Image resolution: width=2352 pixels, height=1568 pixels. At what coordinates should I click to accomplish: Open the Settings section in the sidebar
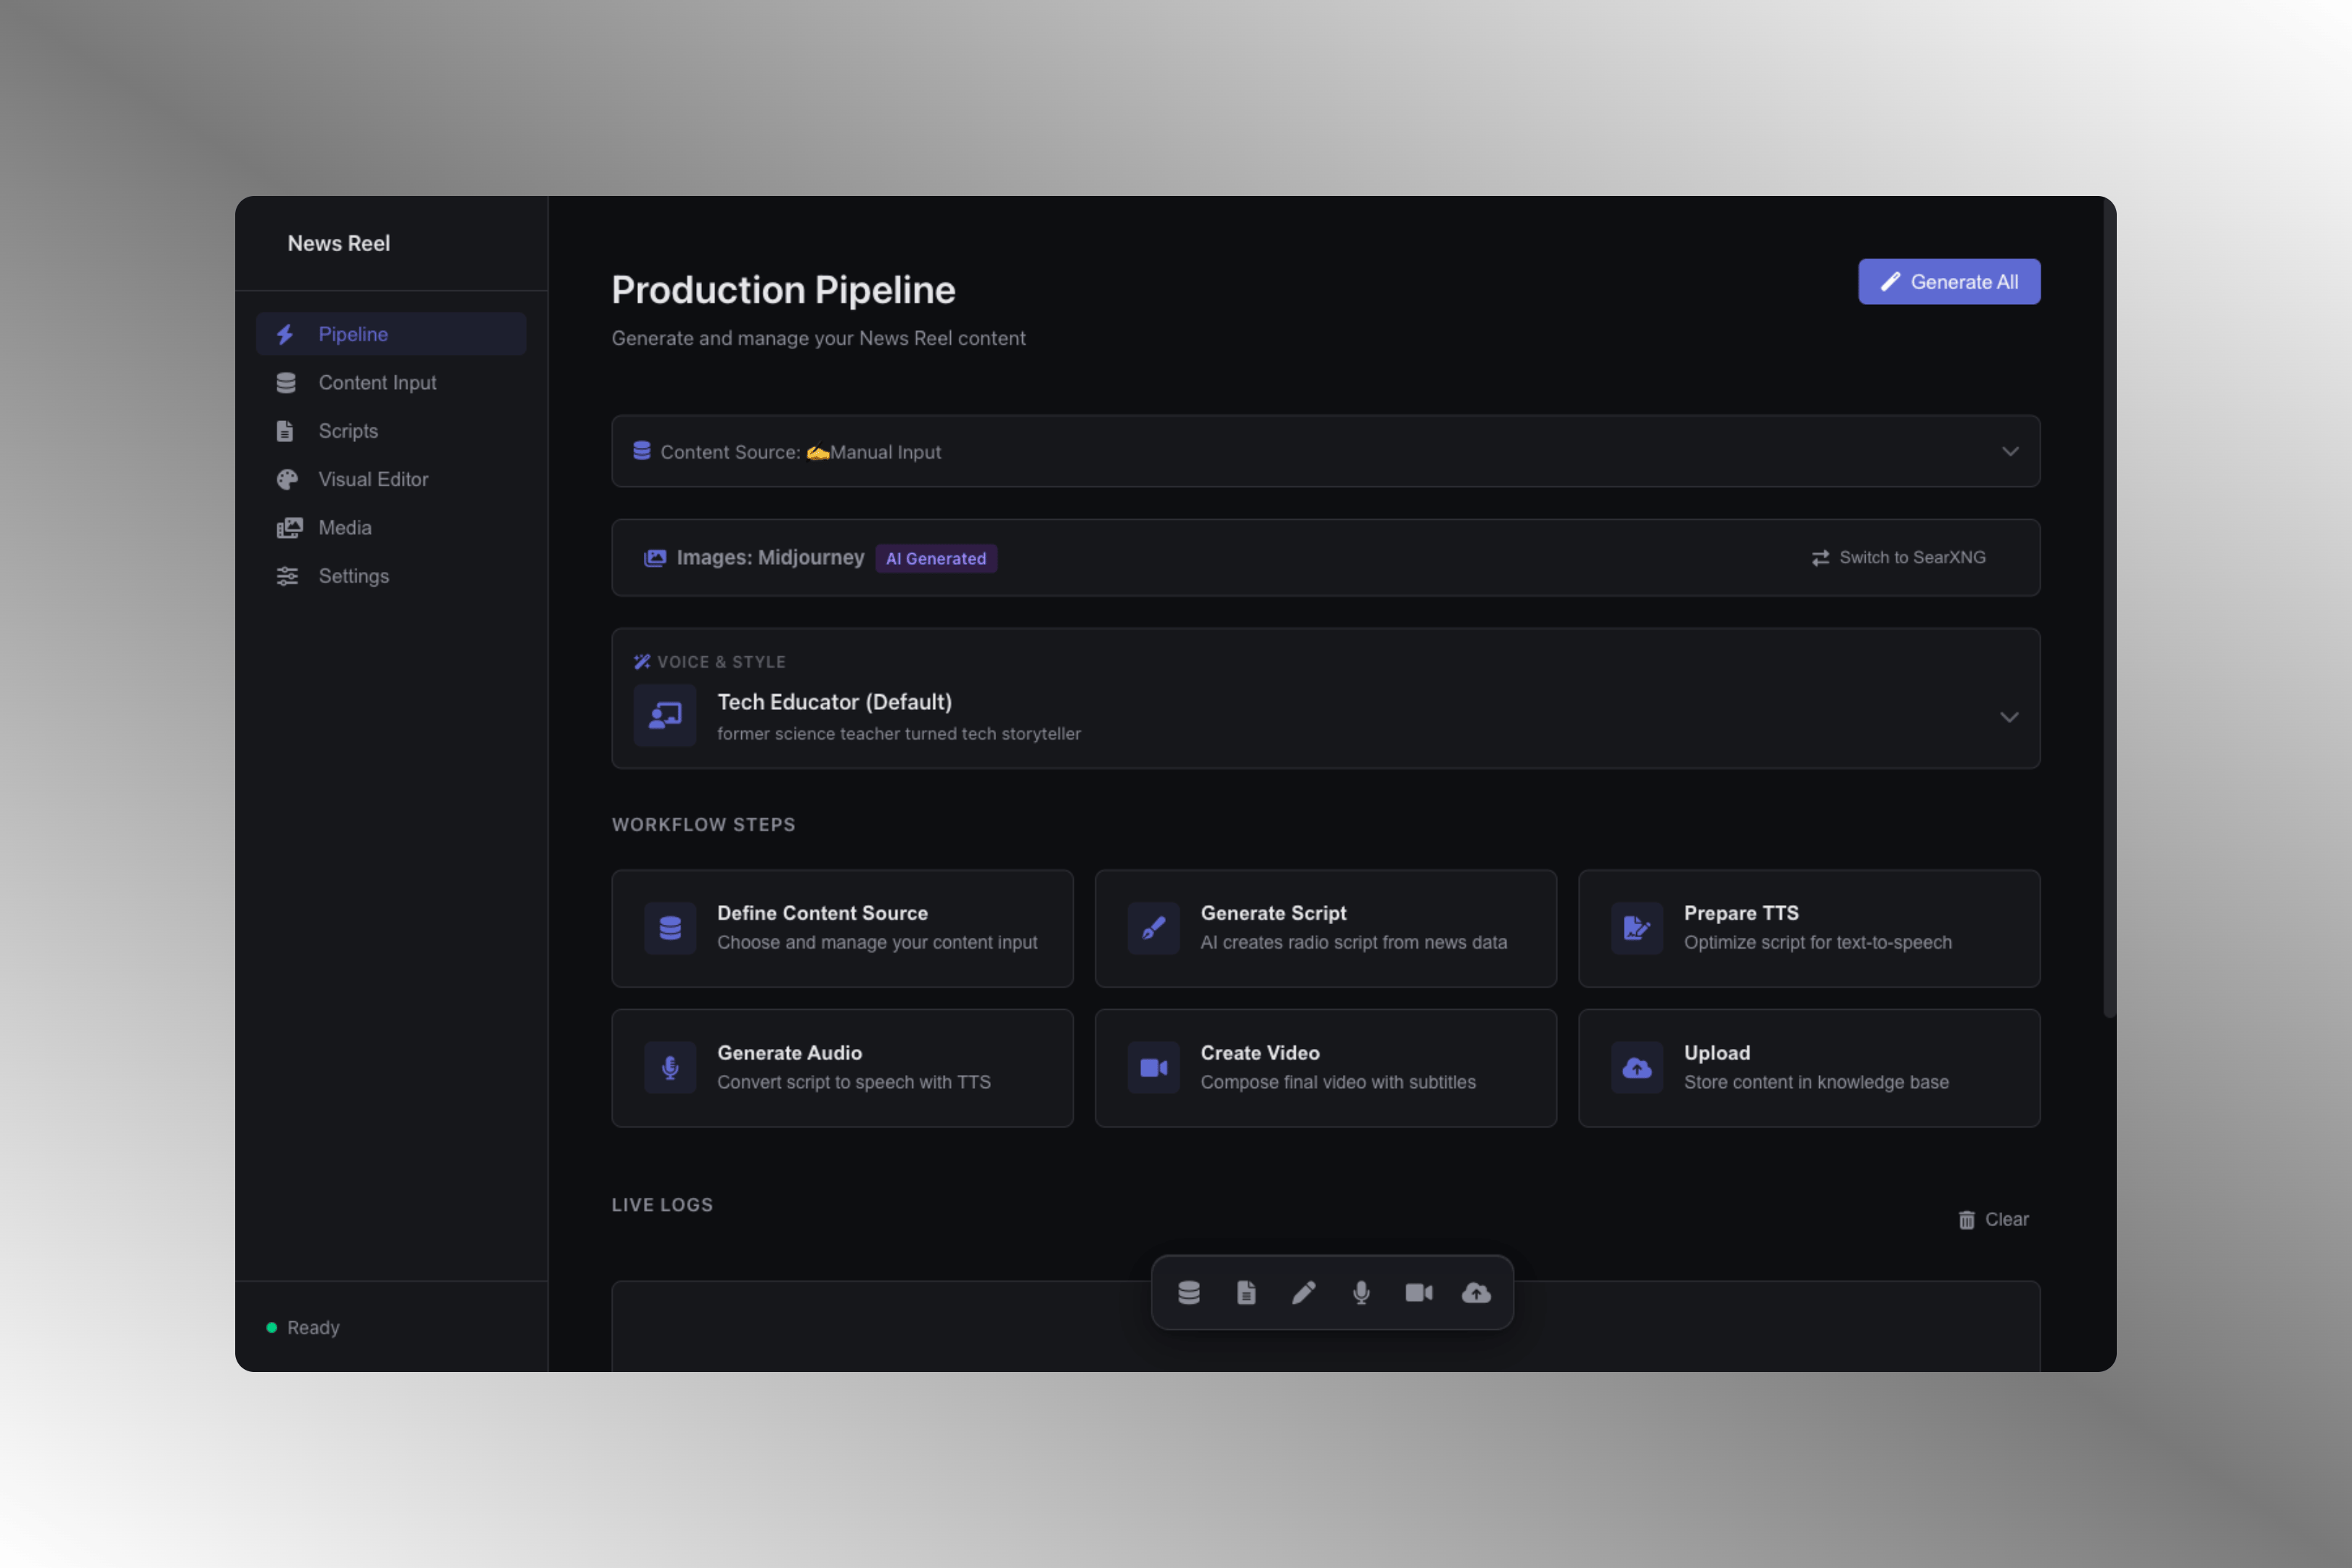click(x=354, y=576)
